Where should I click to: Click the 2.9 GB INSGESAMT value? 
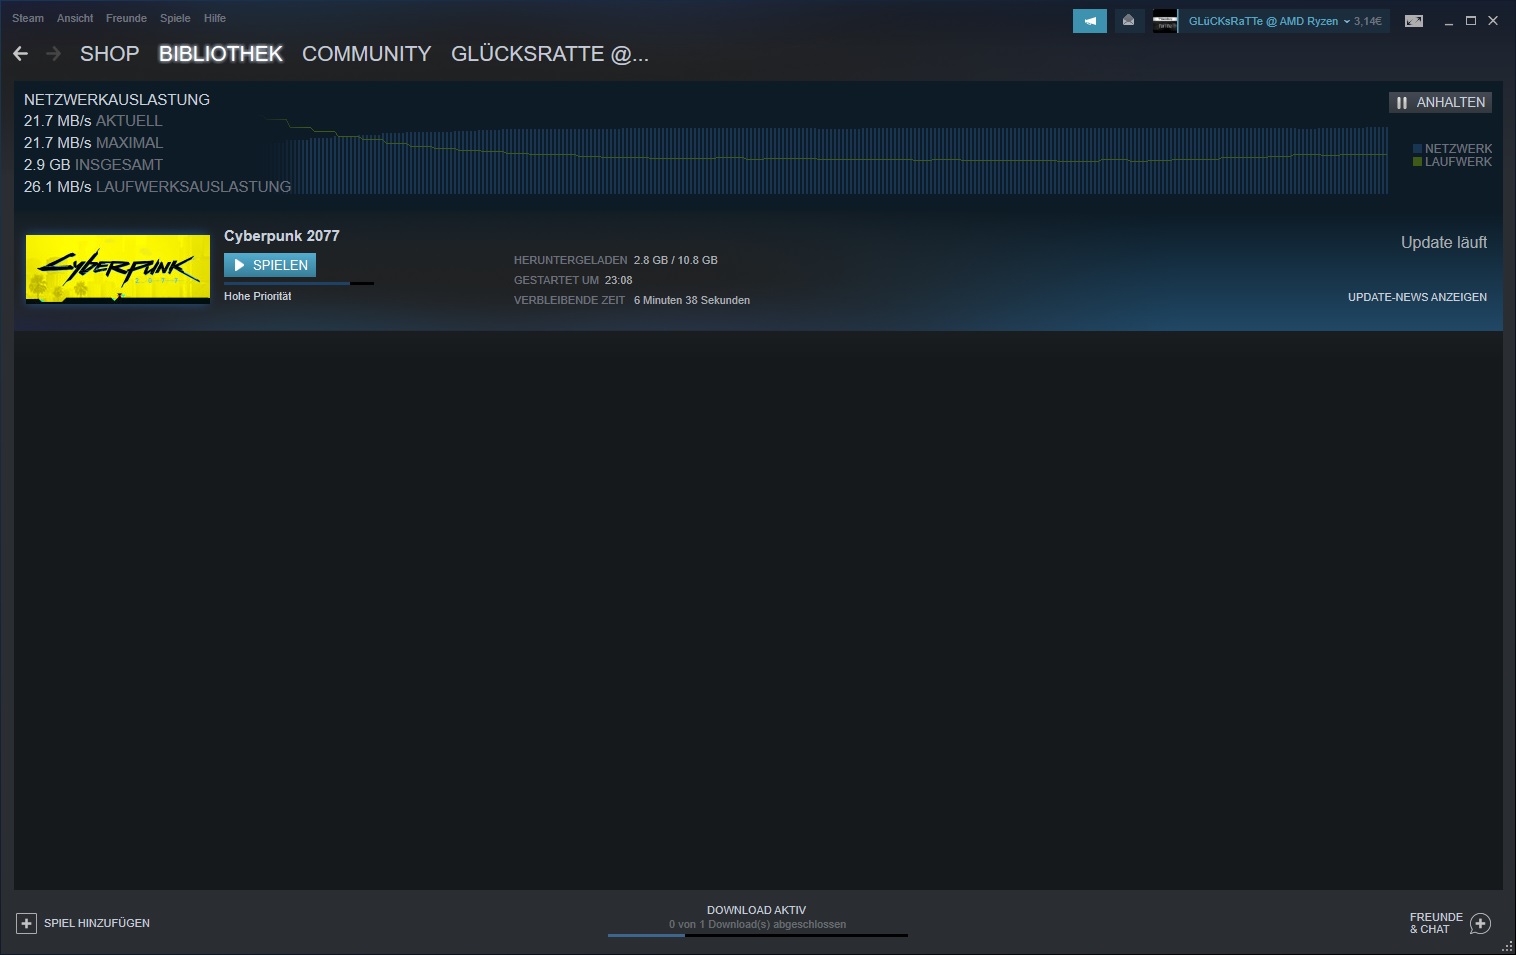click(x=93, y=165)
